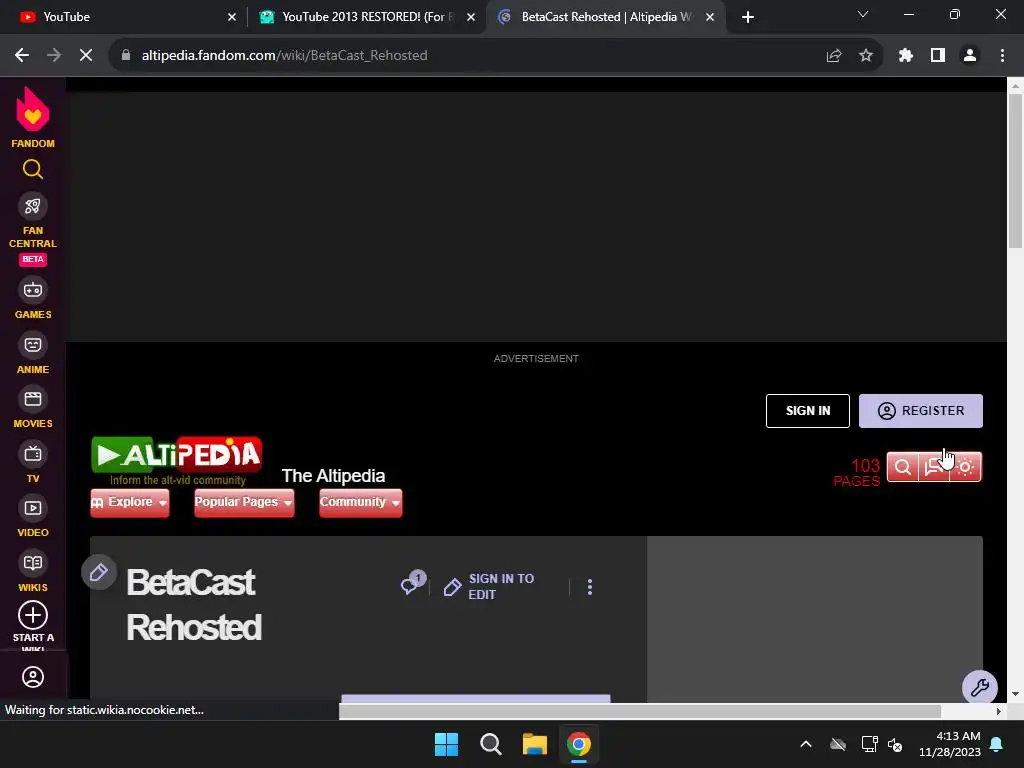The image size is (1024, 768).
Task: Expand the Explore dropdown menu
Action: point(130,502)
